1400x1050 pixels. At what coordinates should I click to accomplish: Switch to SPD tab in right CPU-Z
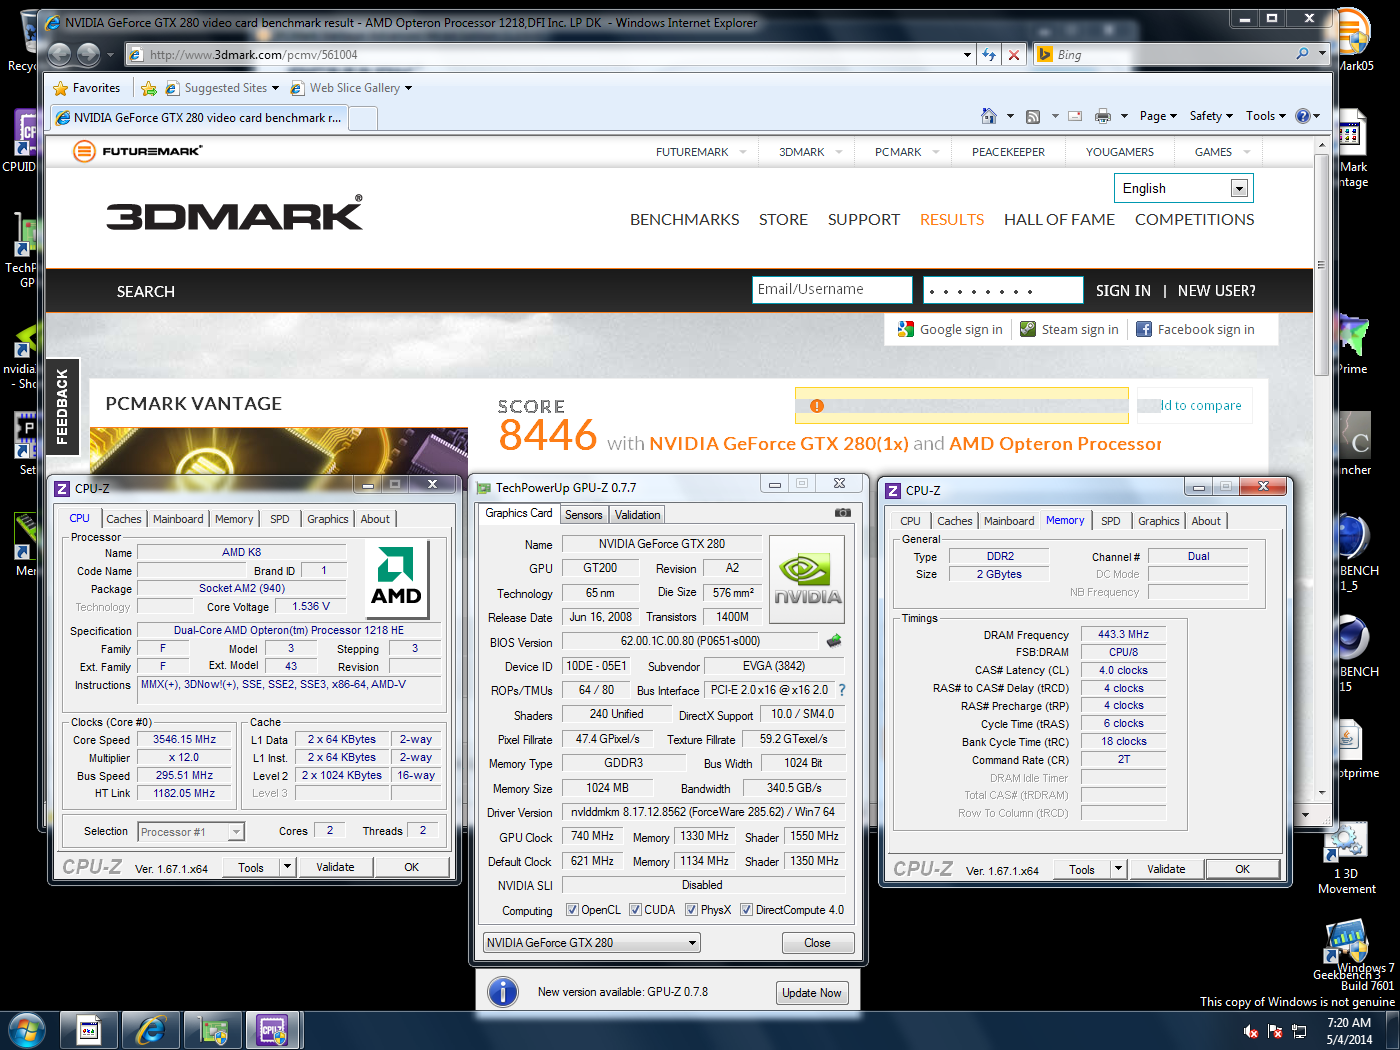coord(1110,521)
